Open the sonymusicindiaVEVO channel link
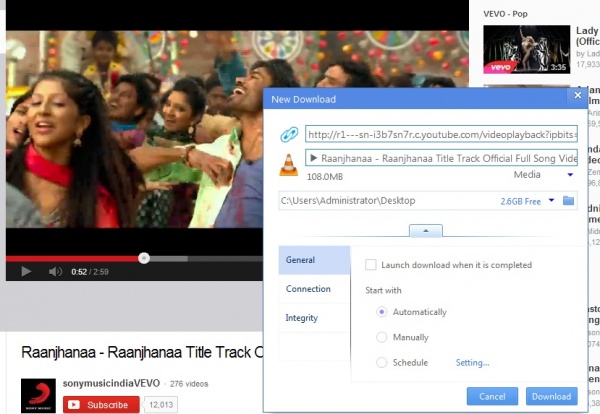 coord(111,383)
